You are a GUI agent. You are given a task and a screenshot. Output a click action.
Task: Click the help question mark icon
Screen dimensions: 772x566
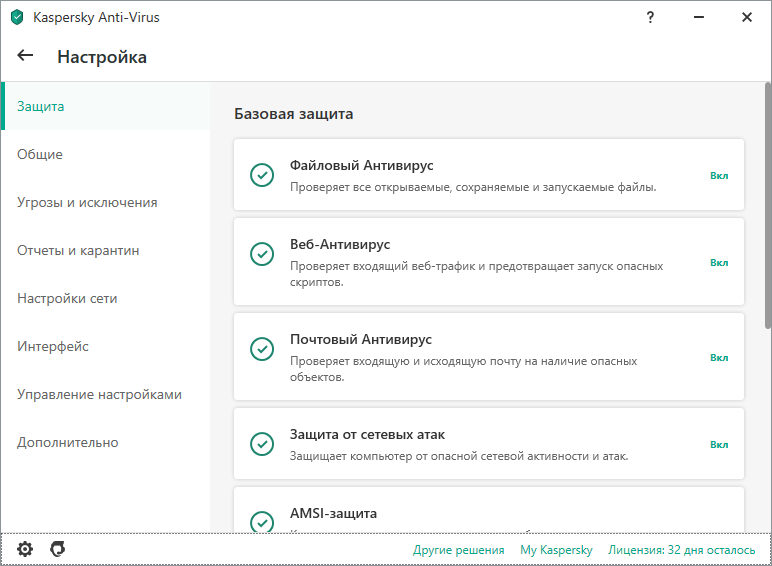click(x=651, y=17)
